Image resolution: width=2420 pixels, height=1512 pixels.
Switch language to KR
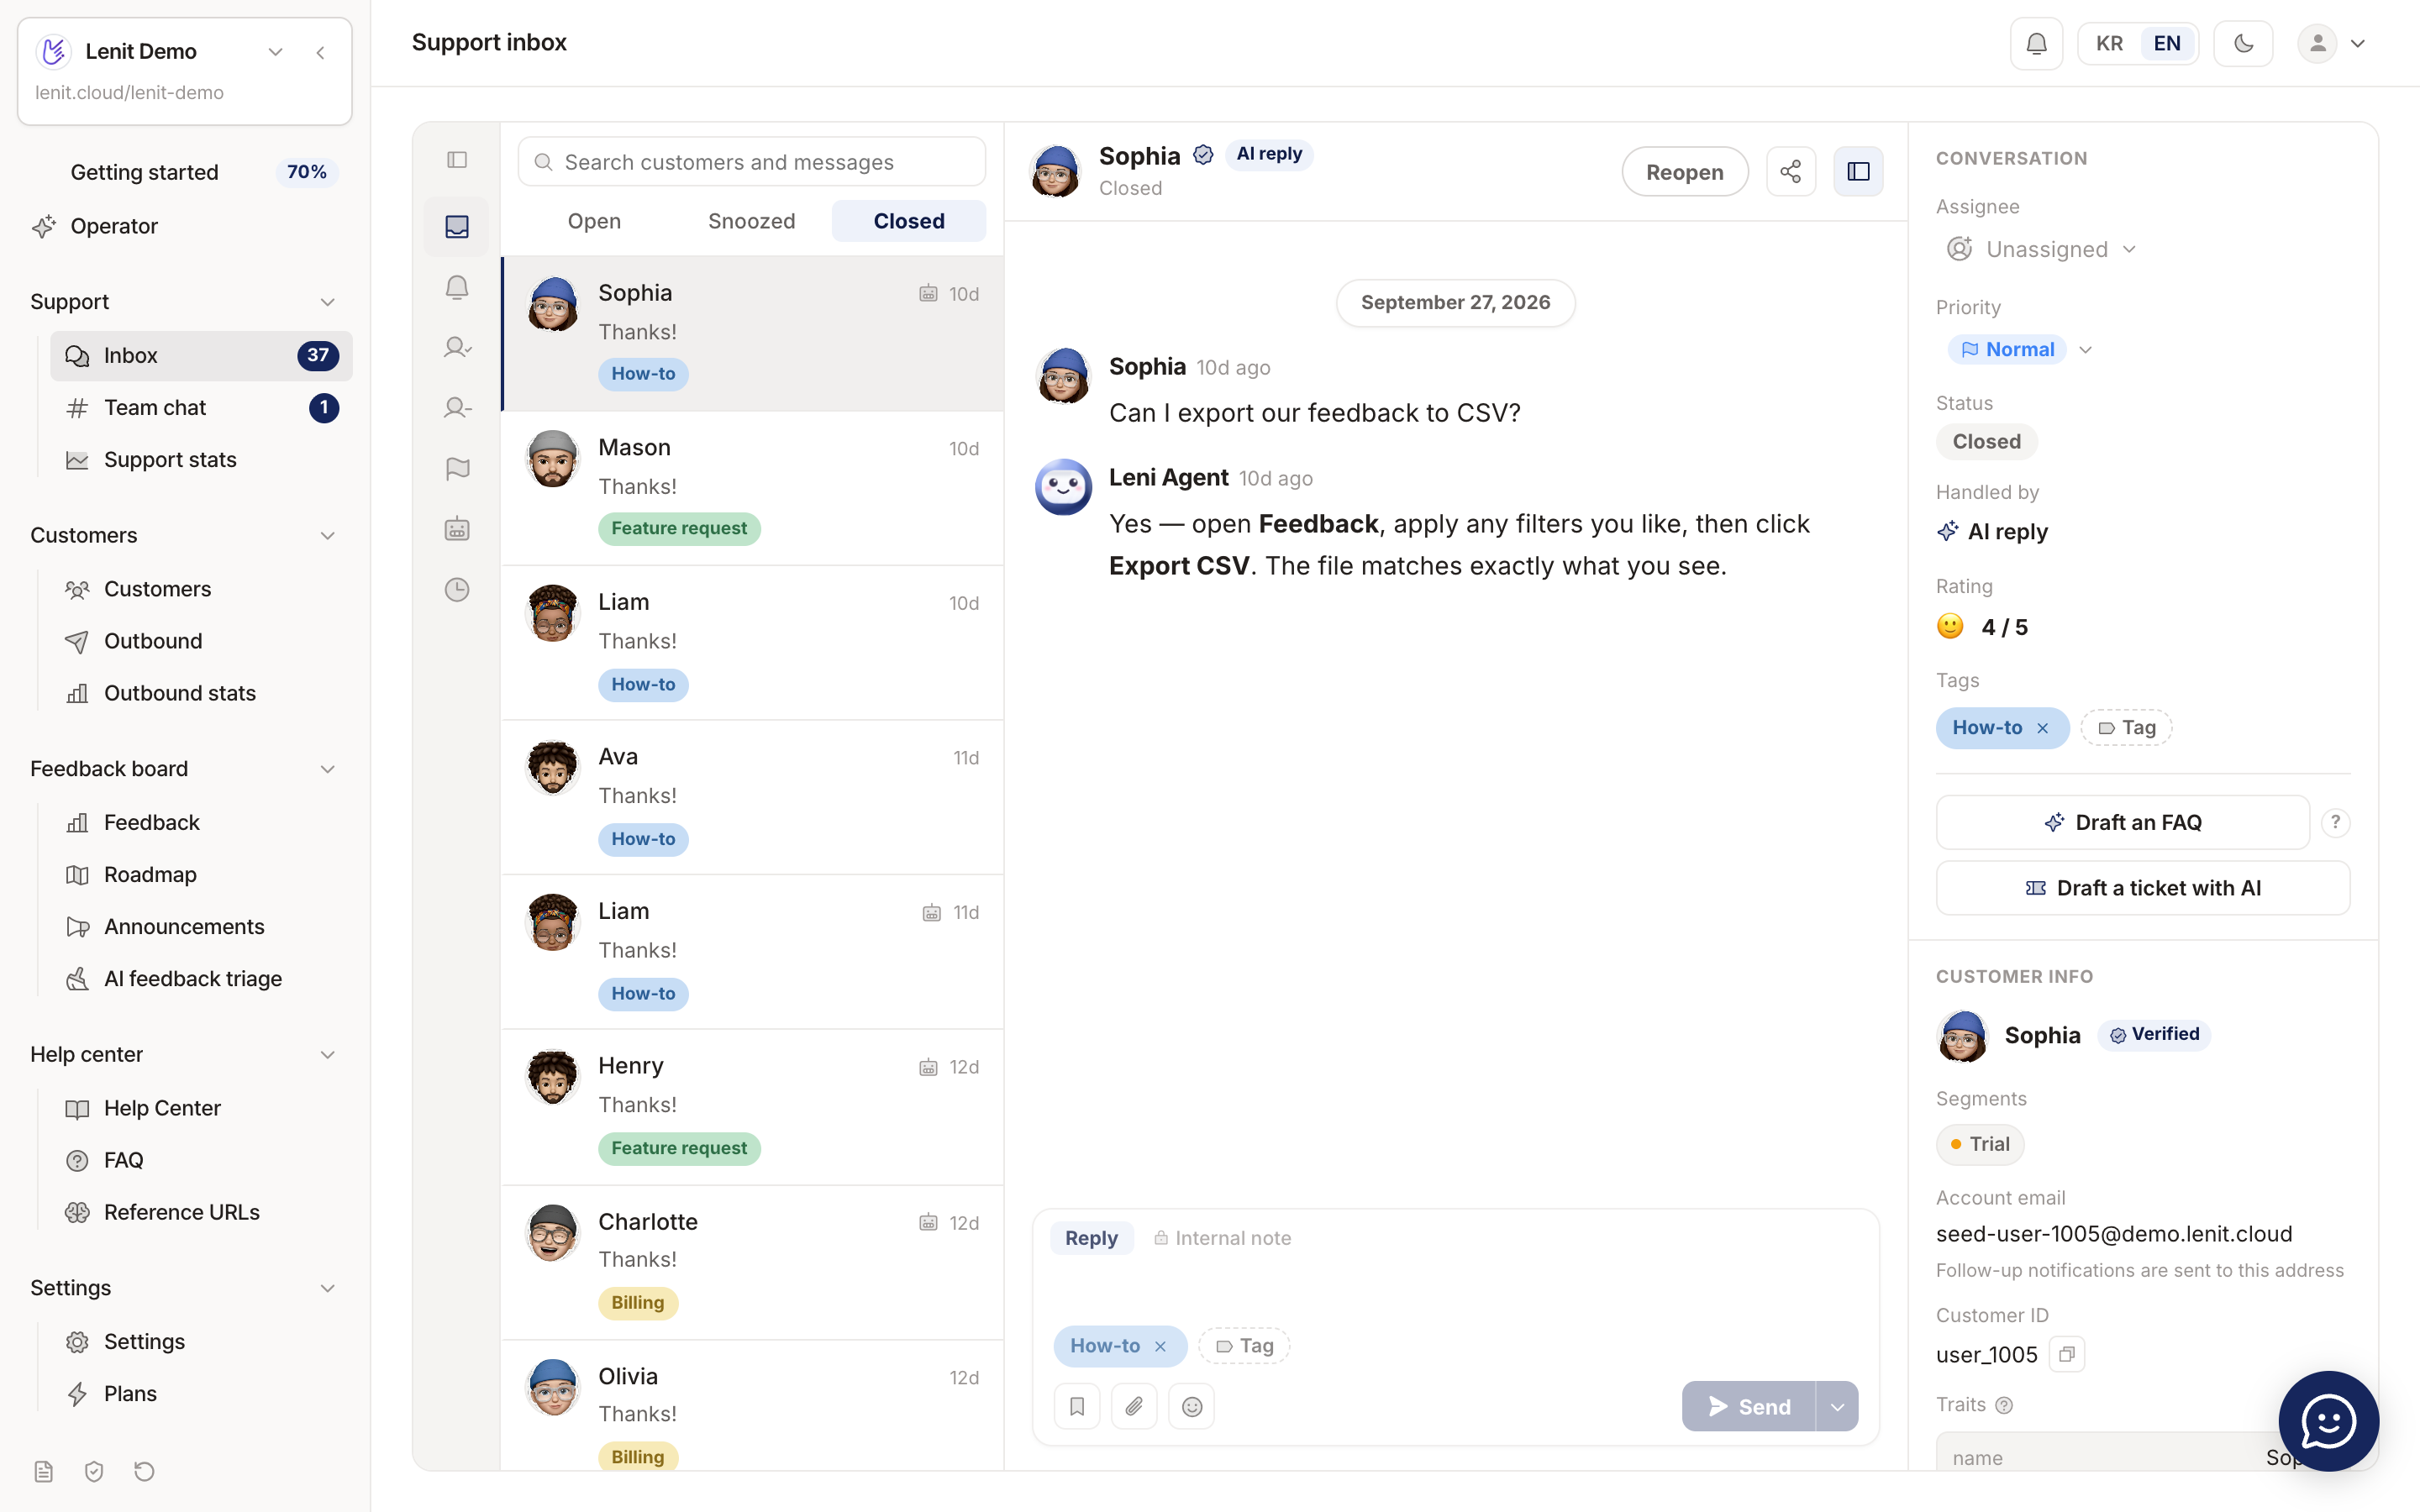click(2109, 43)
